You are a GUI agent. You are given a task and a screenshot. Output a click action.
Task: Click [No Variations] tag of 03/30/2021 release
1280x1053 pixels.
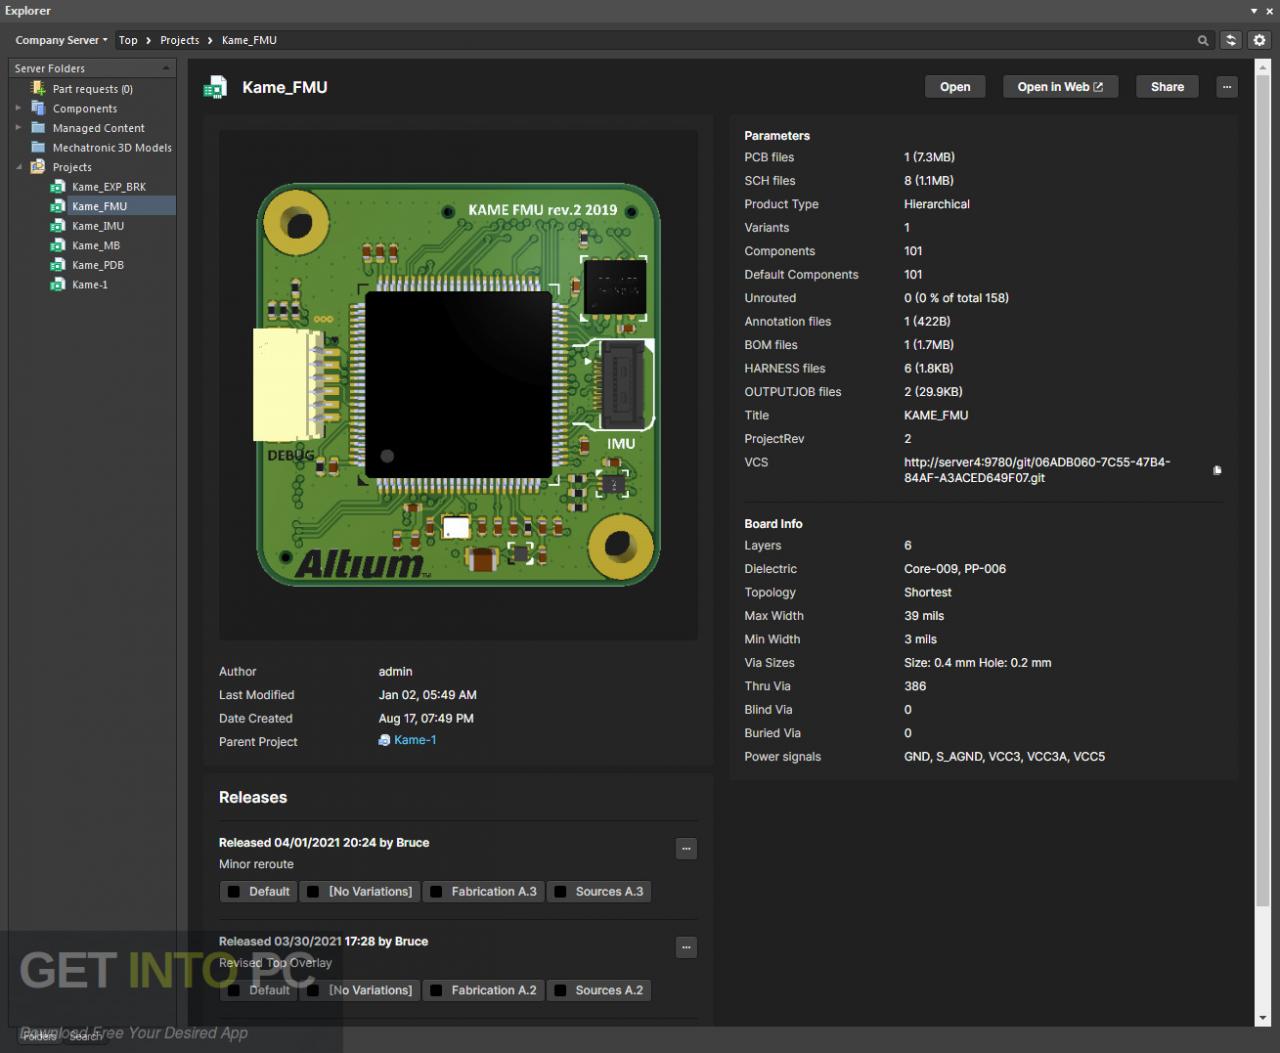pyautogui.click(x=360, y=990)
